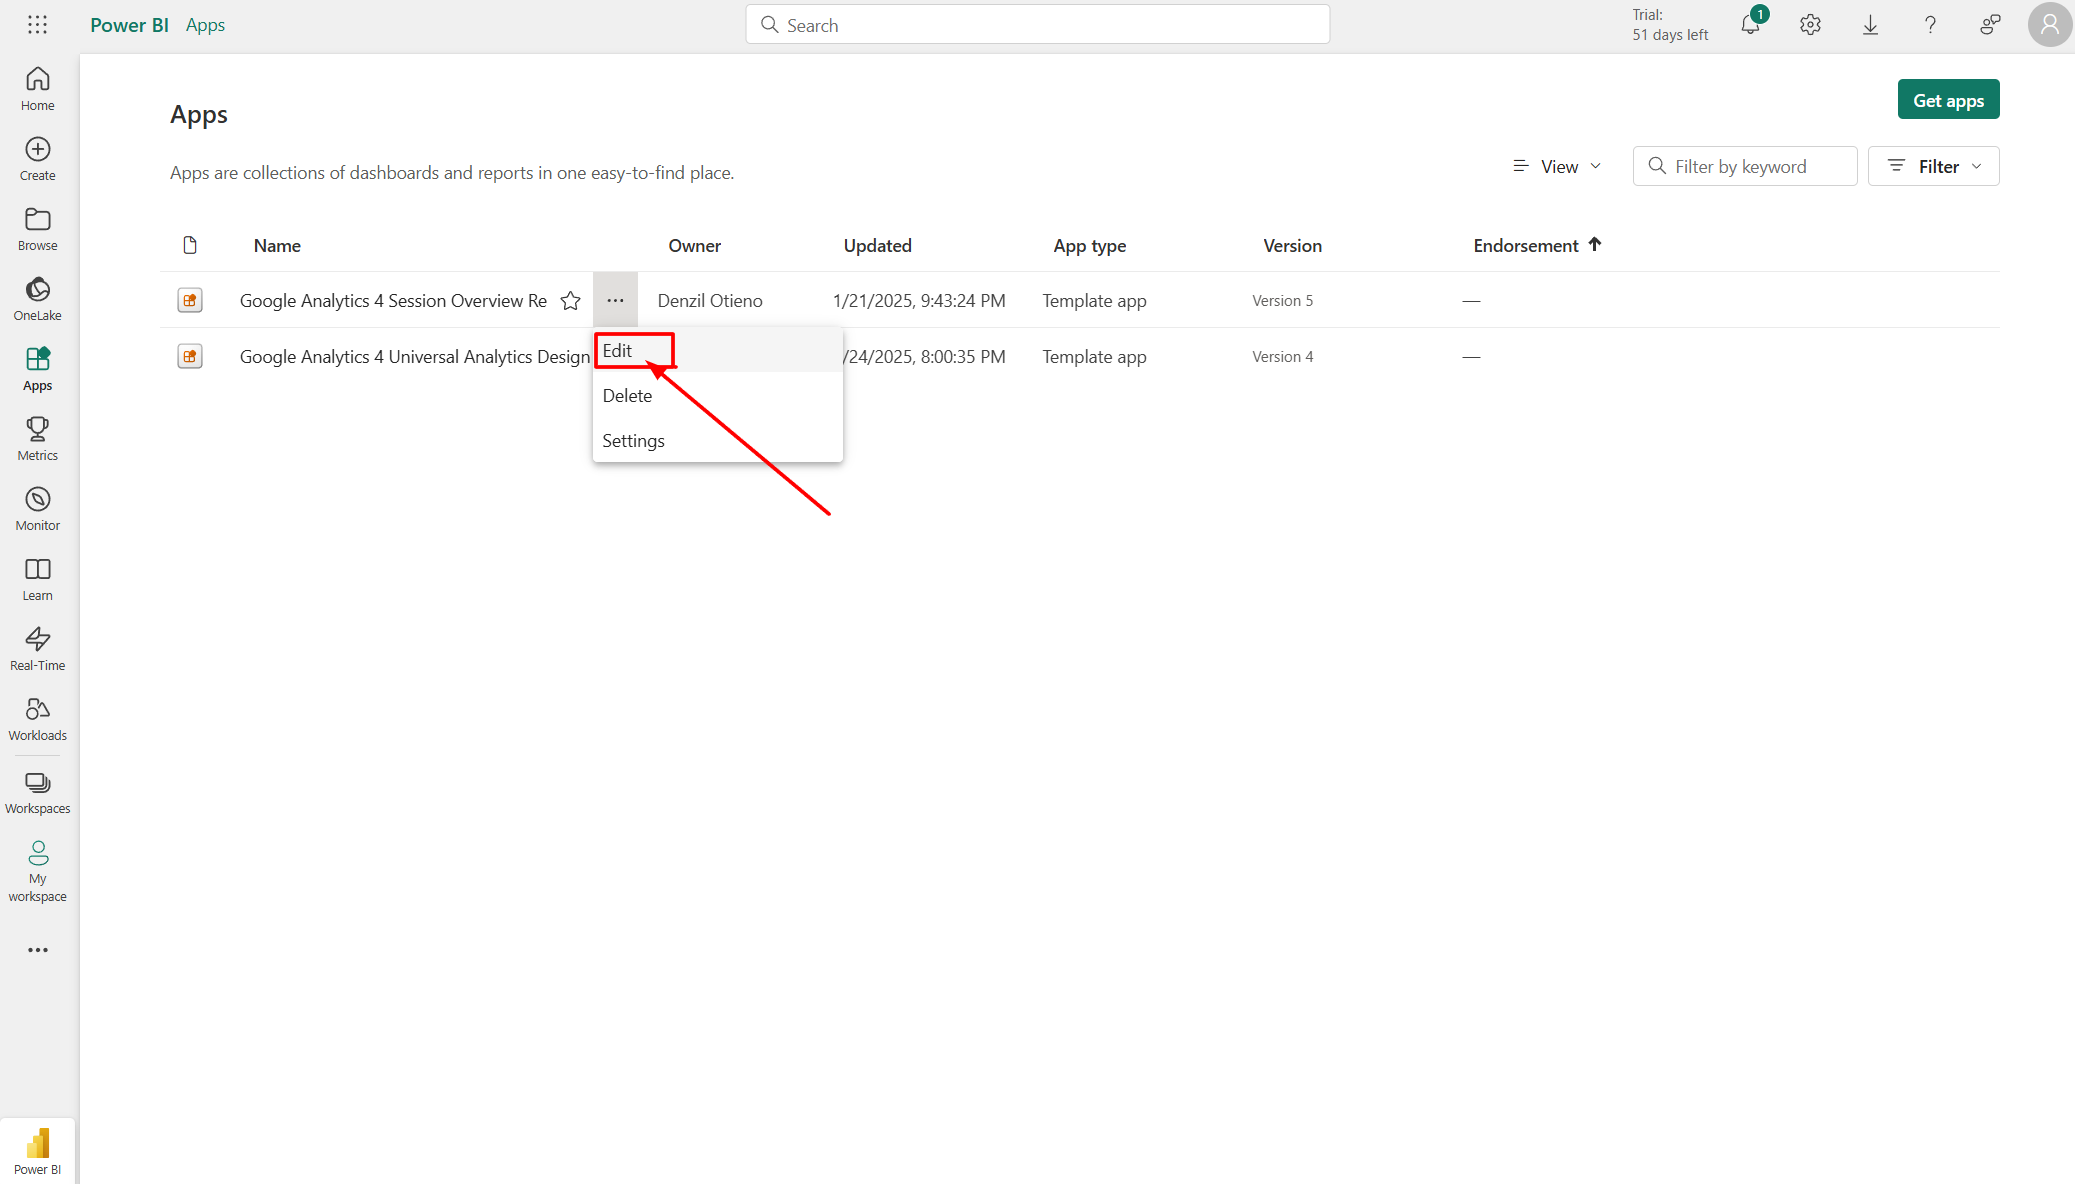Viewport: 2075px width, 1184px height.
Task: Select Apps in left navigation
Action: point(38,369)
